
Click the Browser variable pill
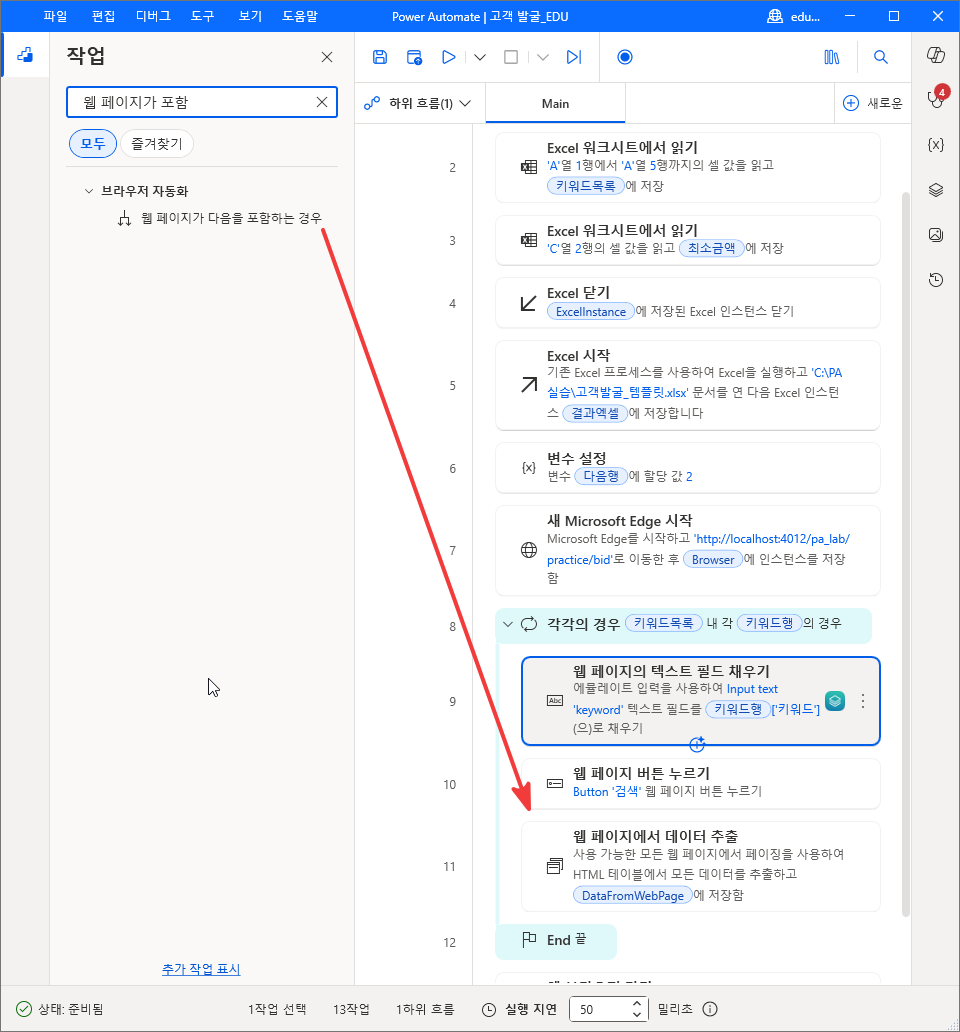pos(713,559)
